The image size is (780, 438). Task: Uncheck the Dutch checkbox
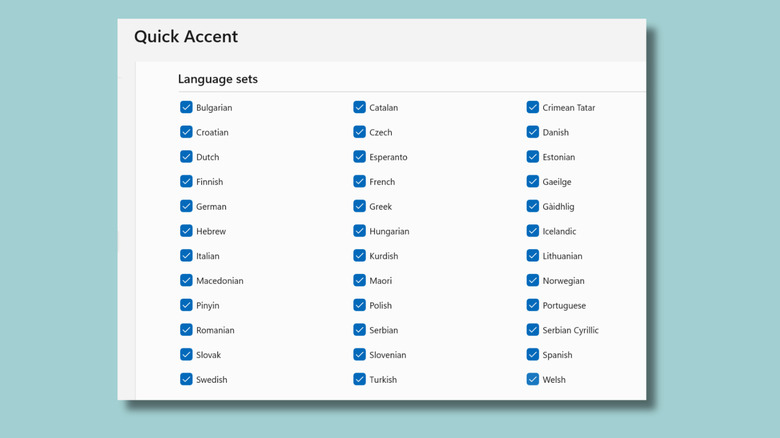coord(186,157)
